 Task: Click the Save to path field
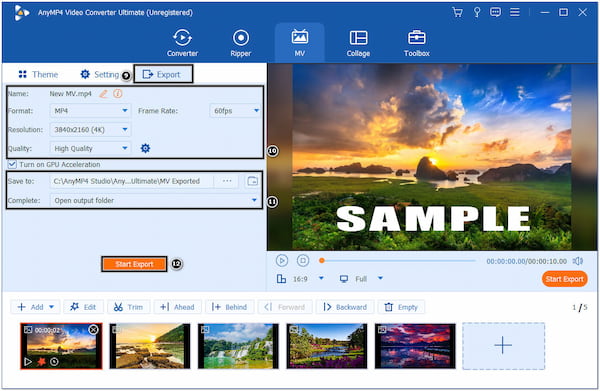click(131, 181)
